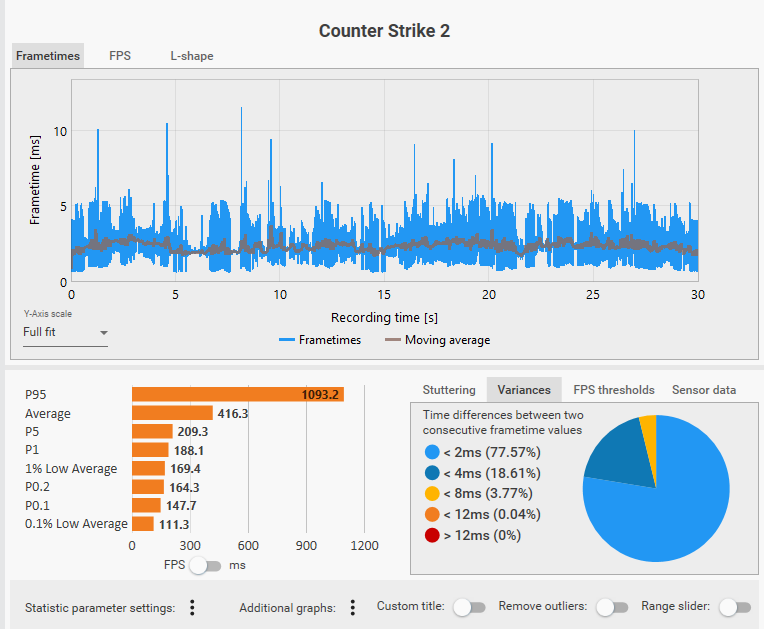Click the orange under-12ms legend circle

(432, 515)
